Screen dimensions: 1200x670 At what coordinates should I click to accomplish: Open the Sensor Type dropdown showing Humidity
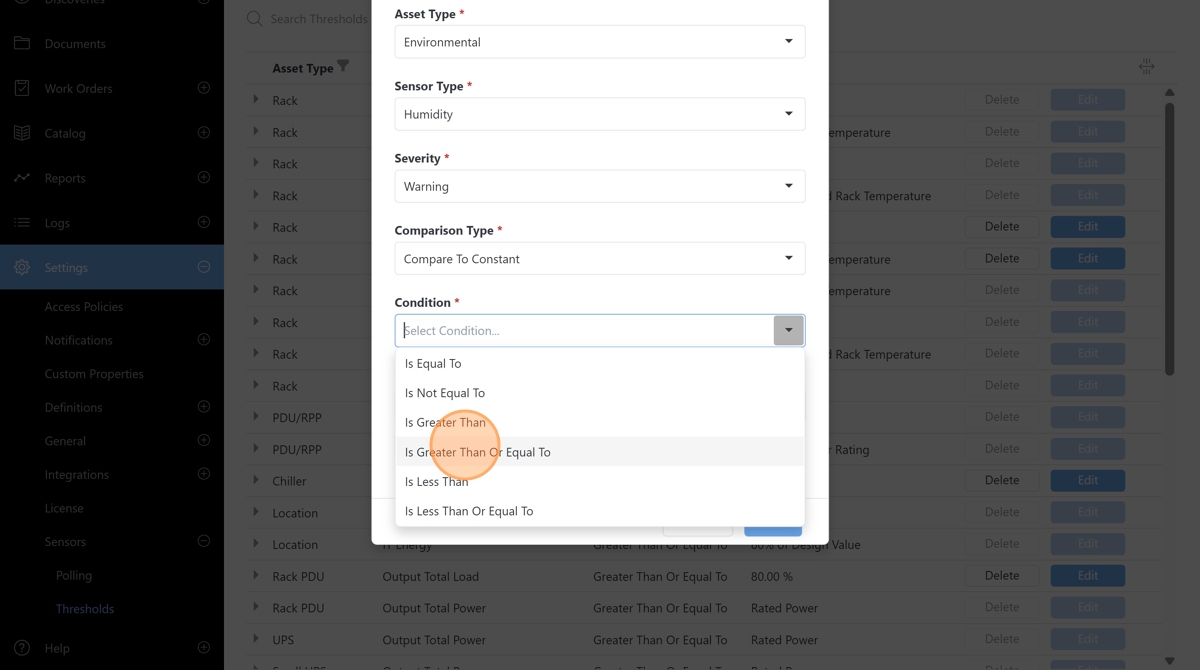(599, 114)
